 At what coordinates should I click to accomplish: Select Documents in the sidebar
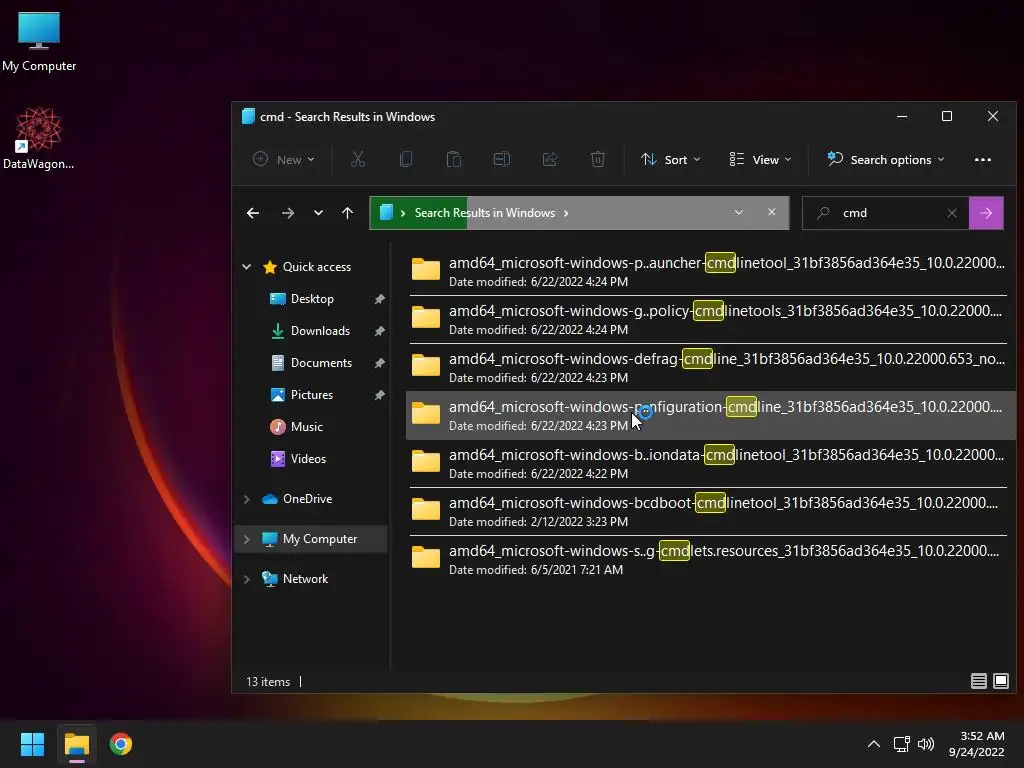point(321,363)
